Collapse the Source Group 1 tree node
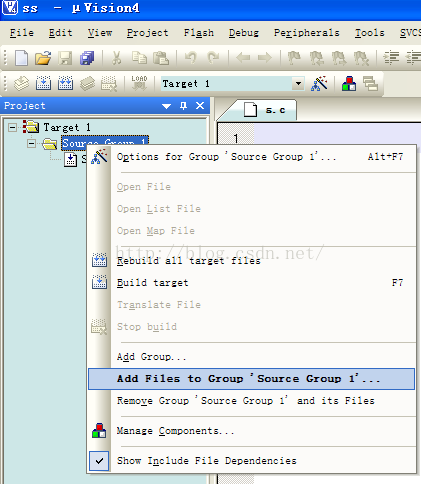 point(32,144)
